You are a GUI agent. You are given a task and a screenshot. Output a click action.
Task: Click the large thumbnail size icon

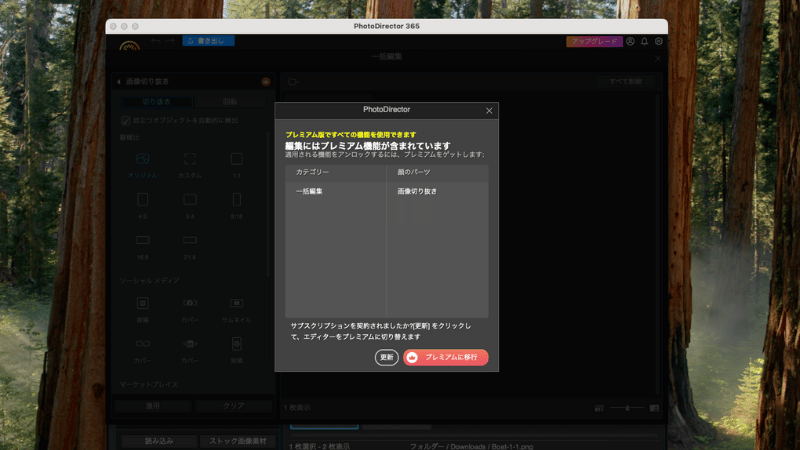click(x=655, y=408)
